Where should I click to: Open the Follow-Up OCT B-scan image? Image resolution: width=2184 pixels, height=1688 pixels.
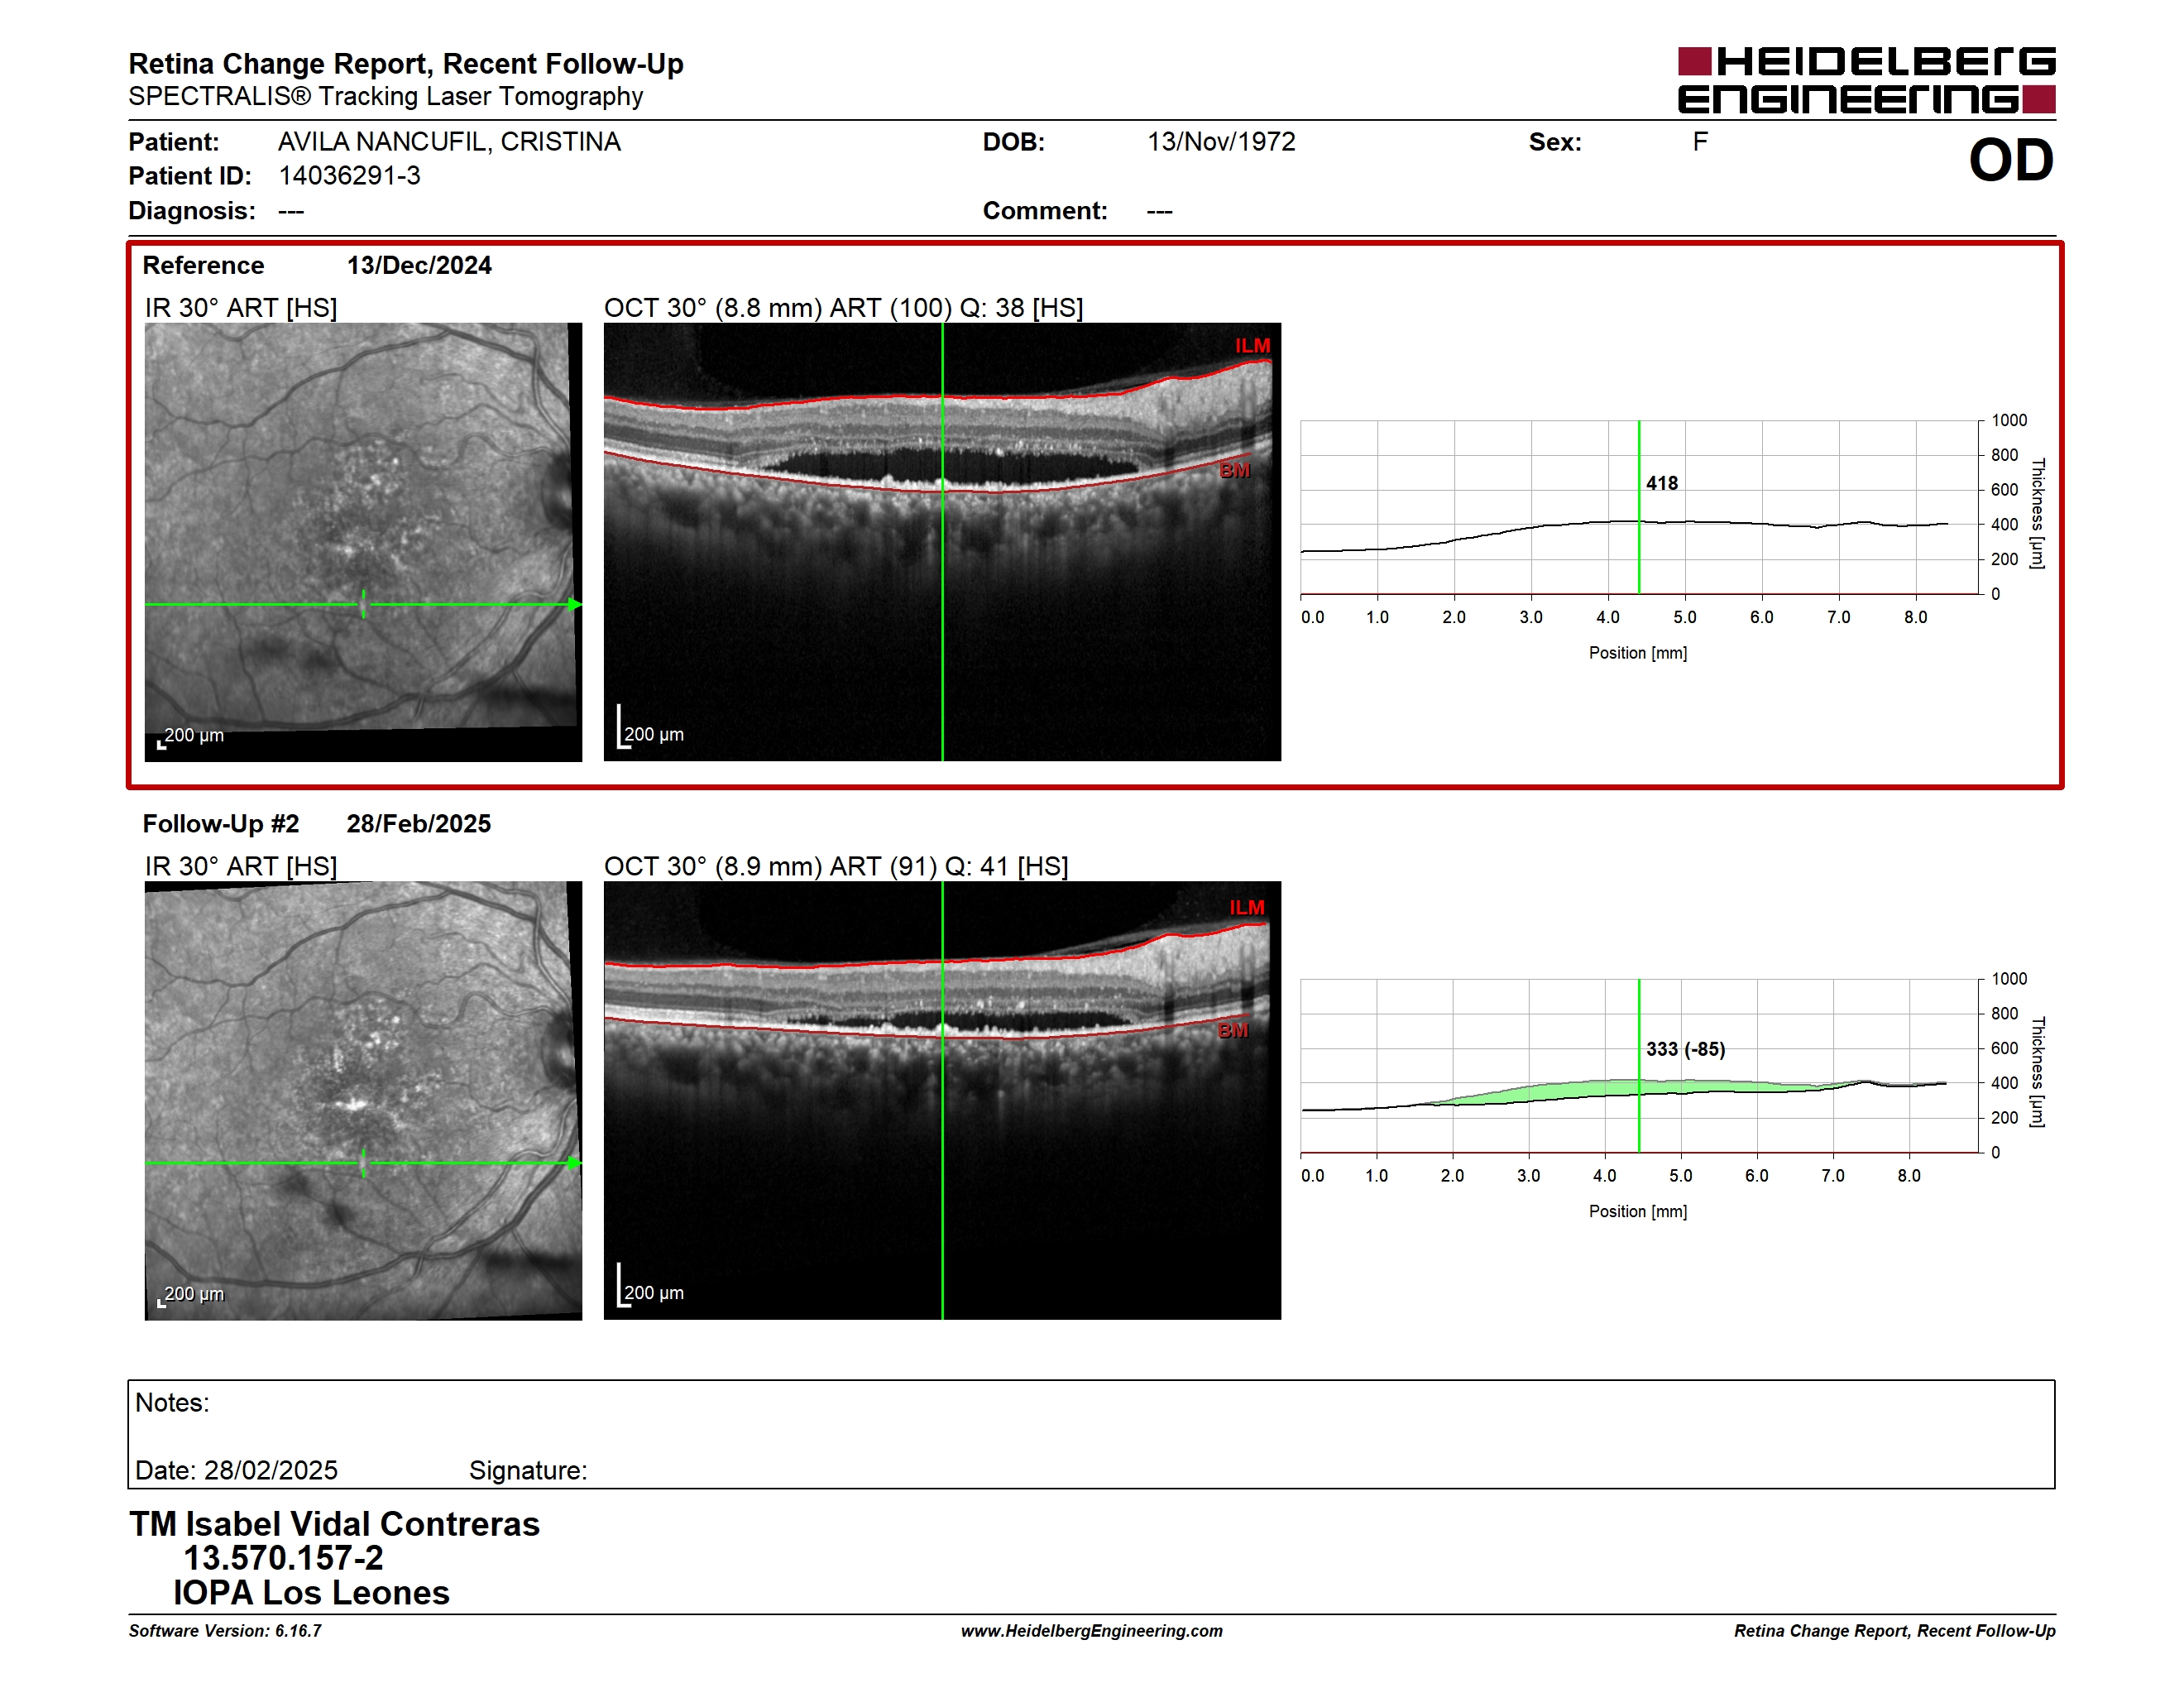[942, 1100]
